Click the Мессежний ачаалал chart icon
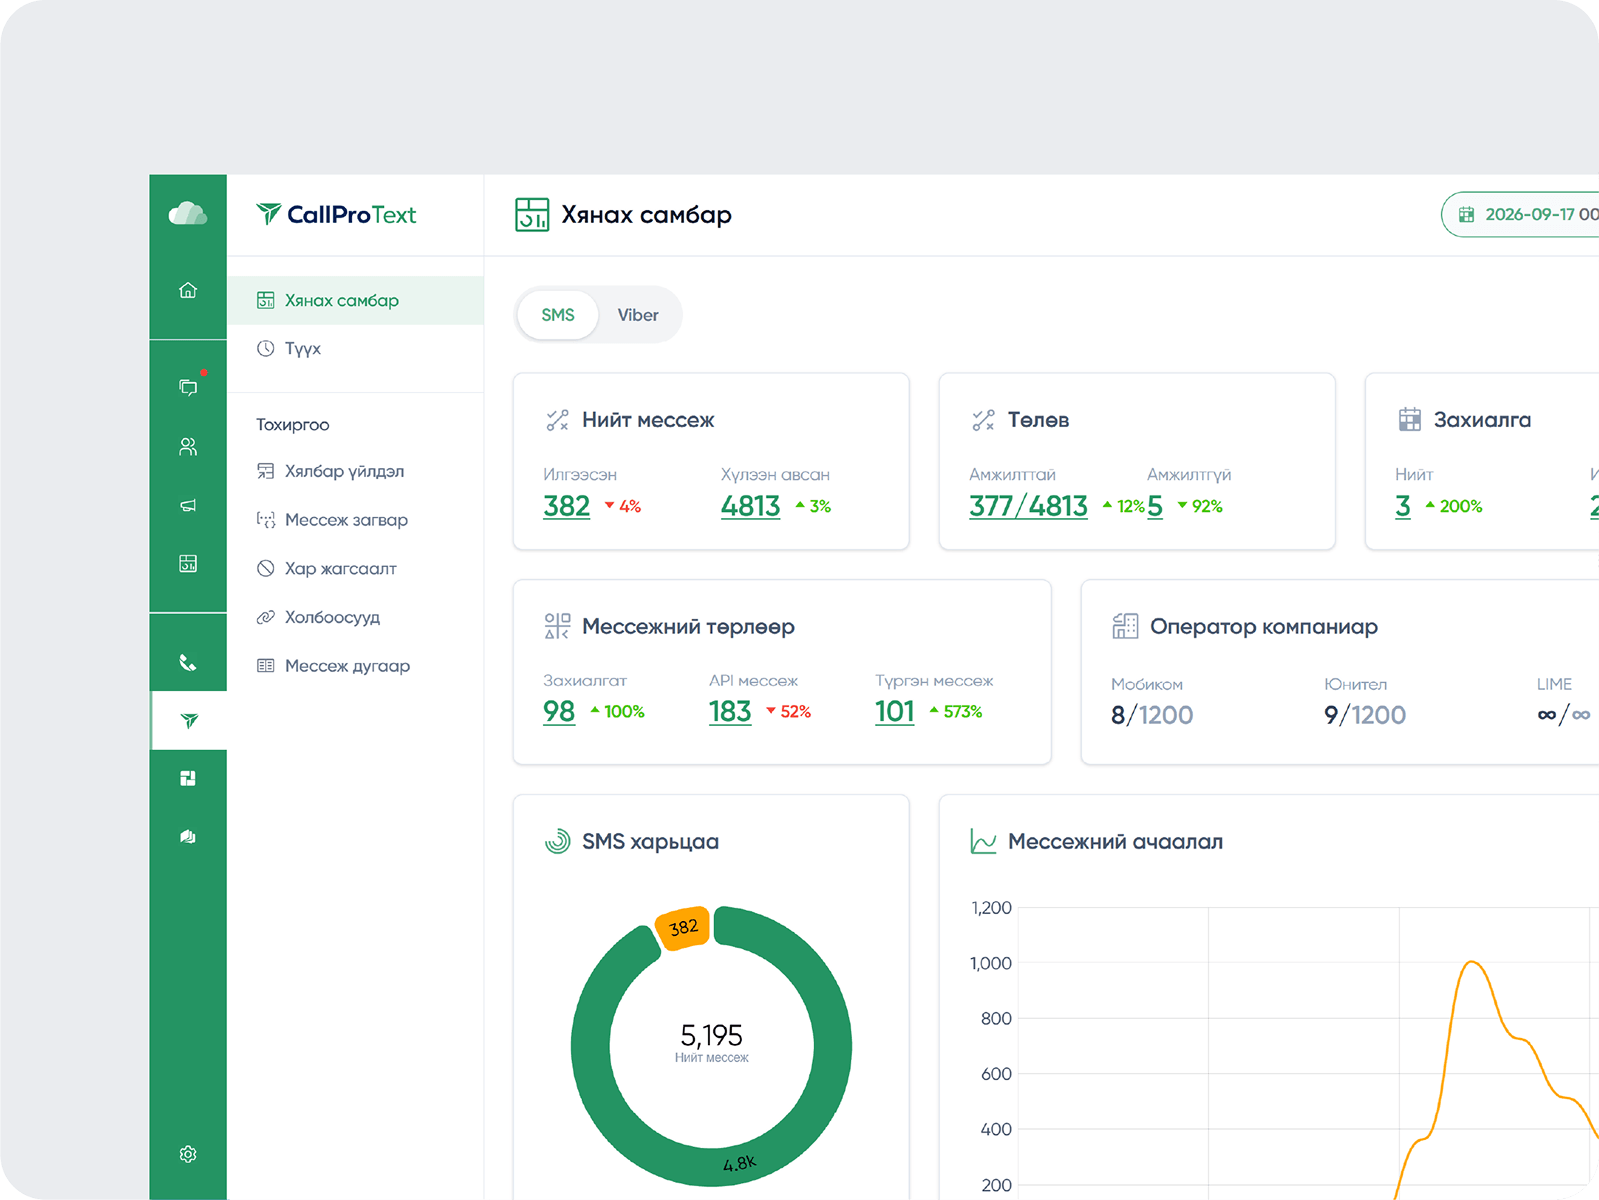The width and height of the screenshot is (1599, 1200). click(x=983, y=842)
